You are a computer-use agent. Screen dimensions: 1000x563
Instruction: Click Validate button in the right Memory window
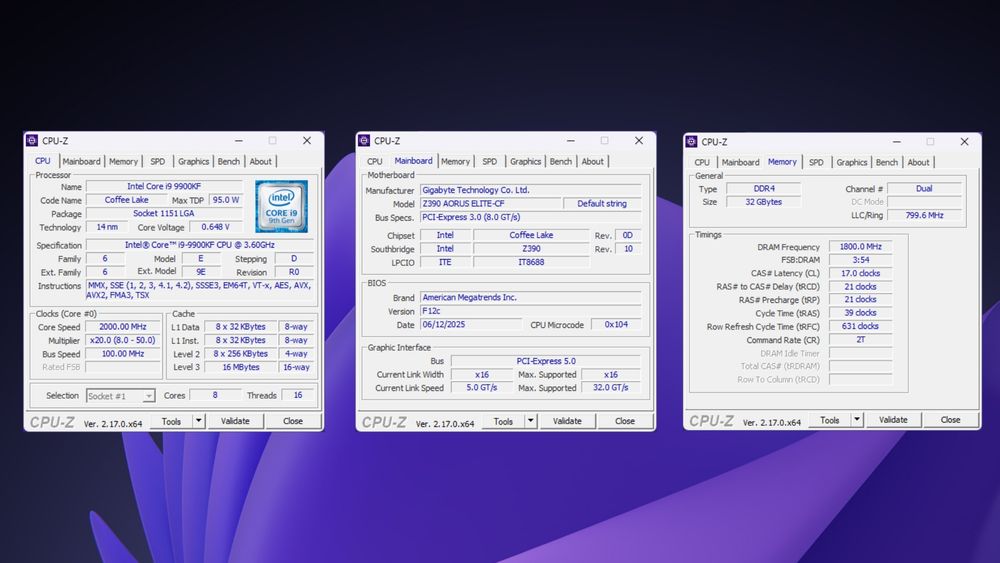893,420
